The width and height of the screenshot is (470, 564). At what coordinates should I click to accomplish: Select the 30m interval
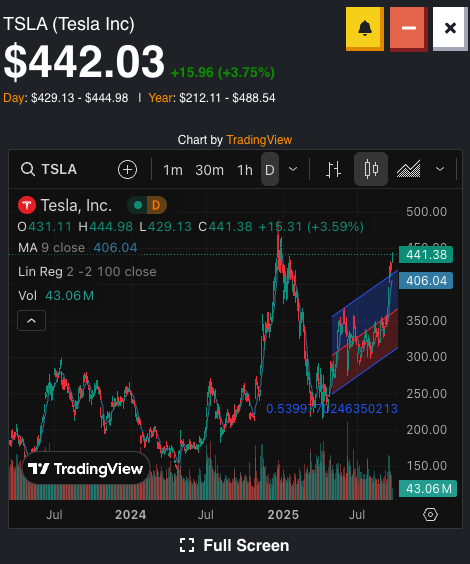tap(209, 170)
